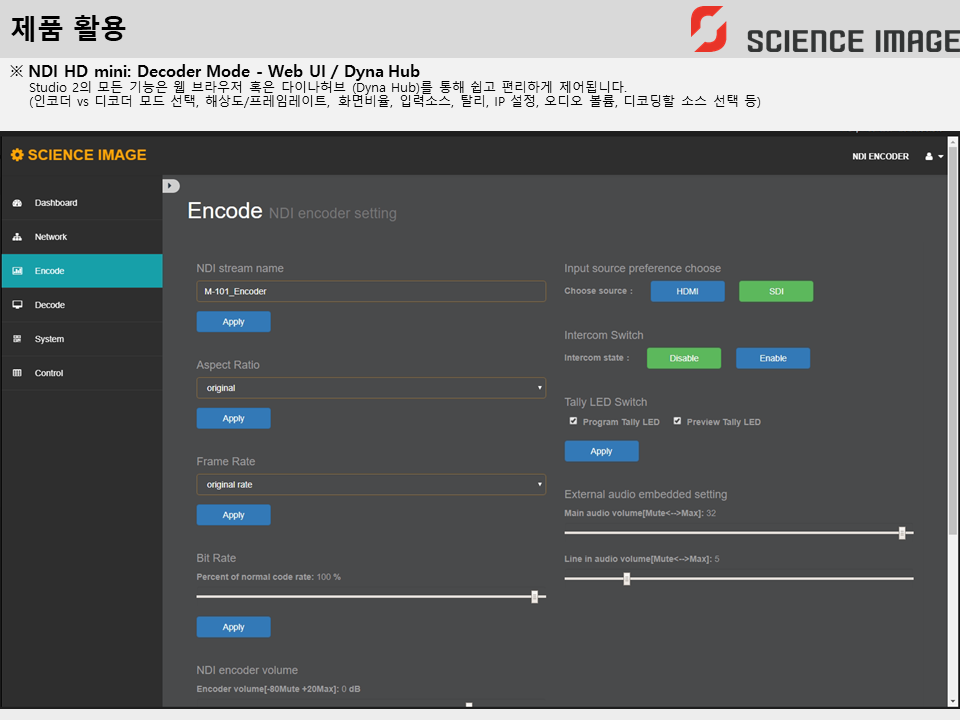The width and height of the screenshot is (960, 720).
Task: Open the System settings page
Action: (x=82, y=339)
